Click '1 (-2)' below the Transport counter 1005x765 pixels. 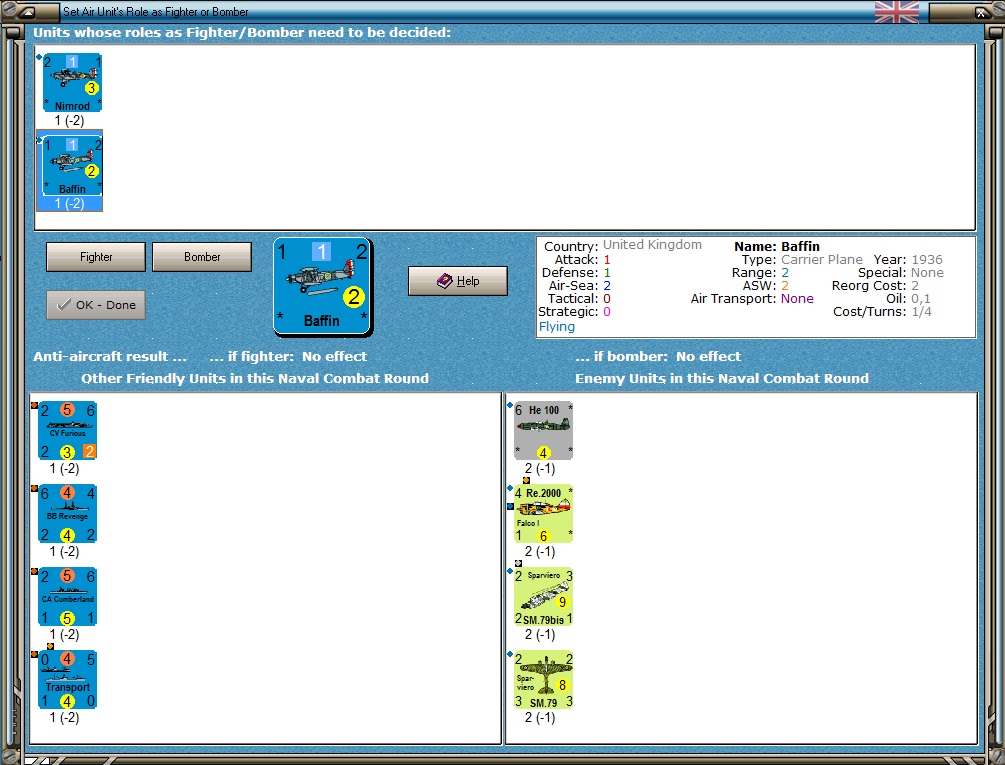coord(64,718)
